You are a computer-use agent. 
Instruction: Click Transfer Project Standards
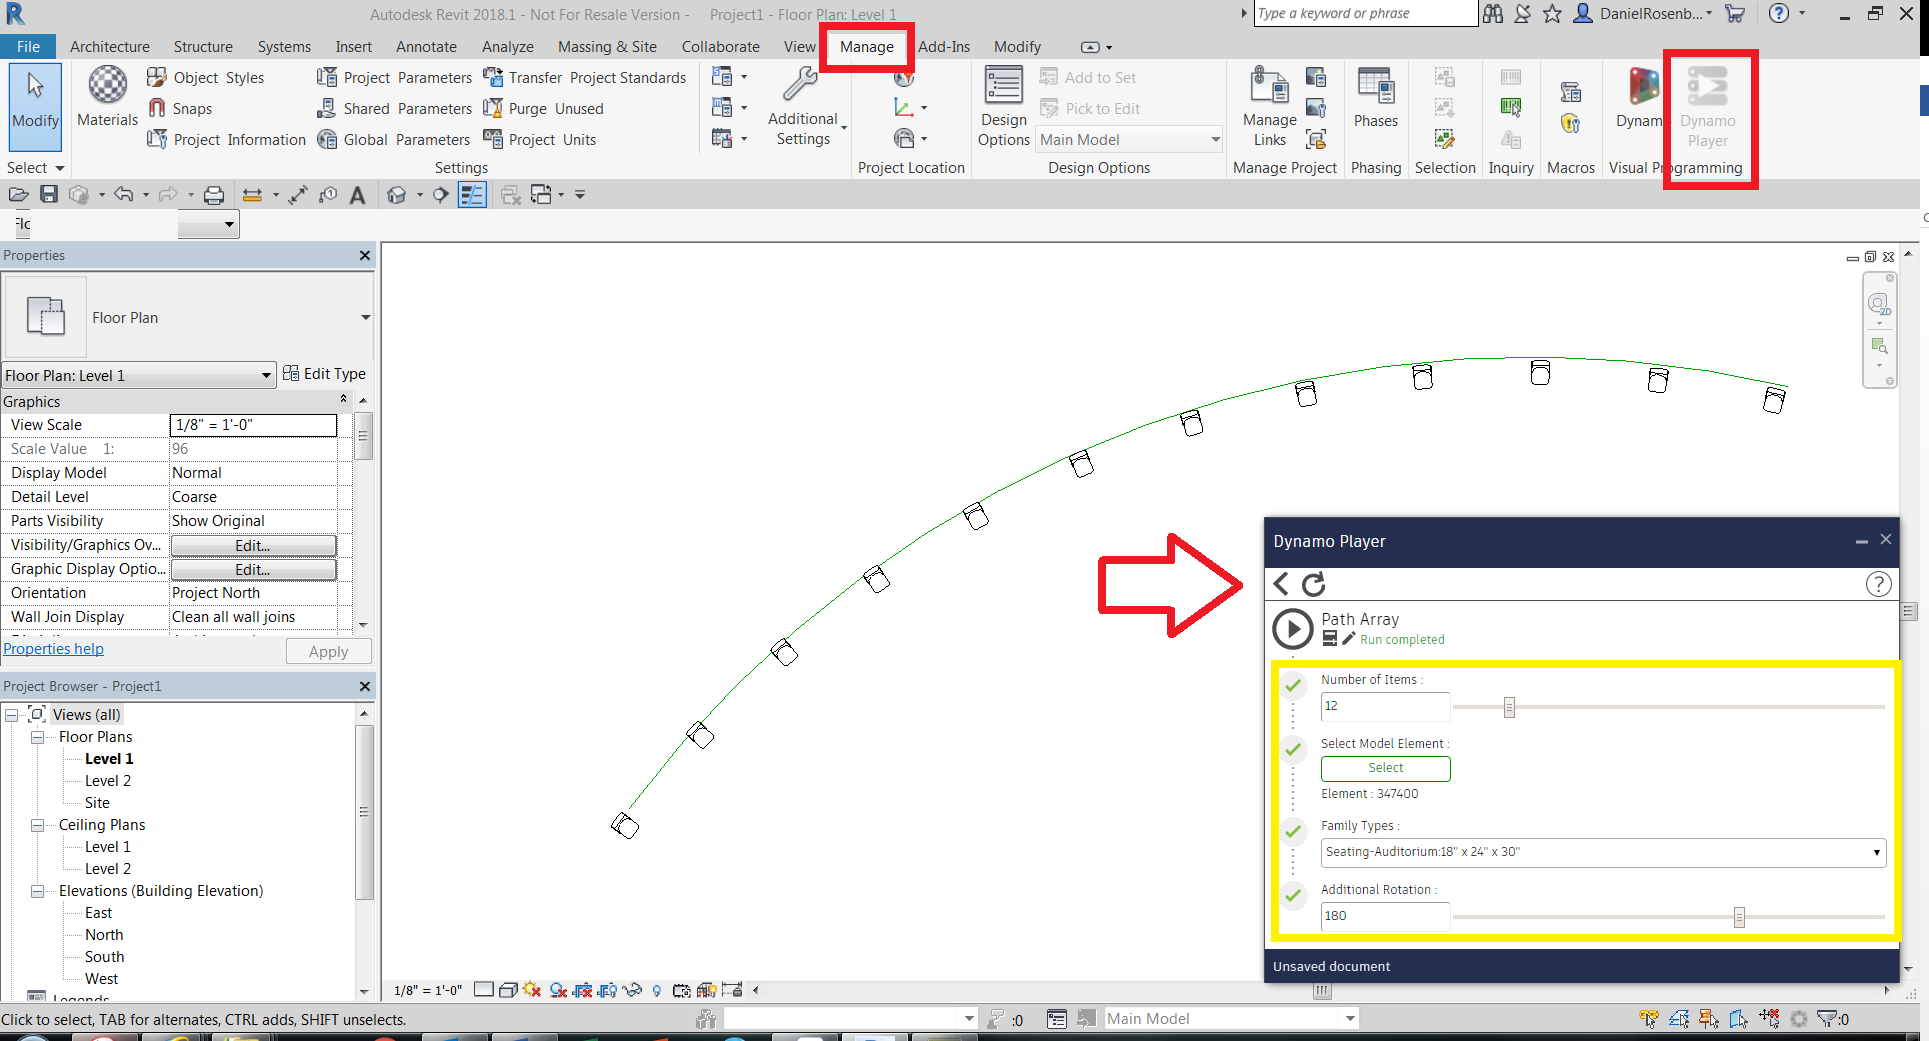click(585, 77)
